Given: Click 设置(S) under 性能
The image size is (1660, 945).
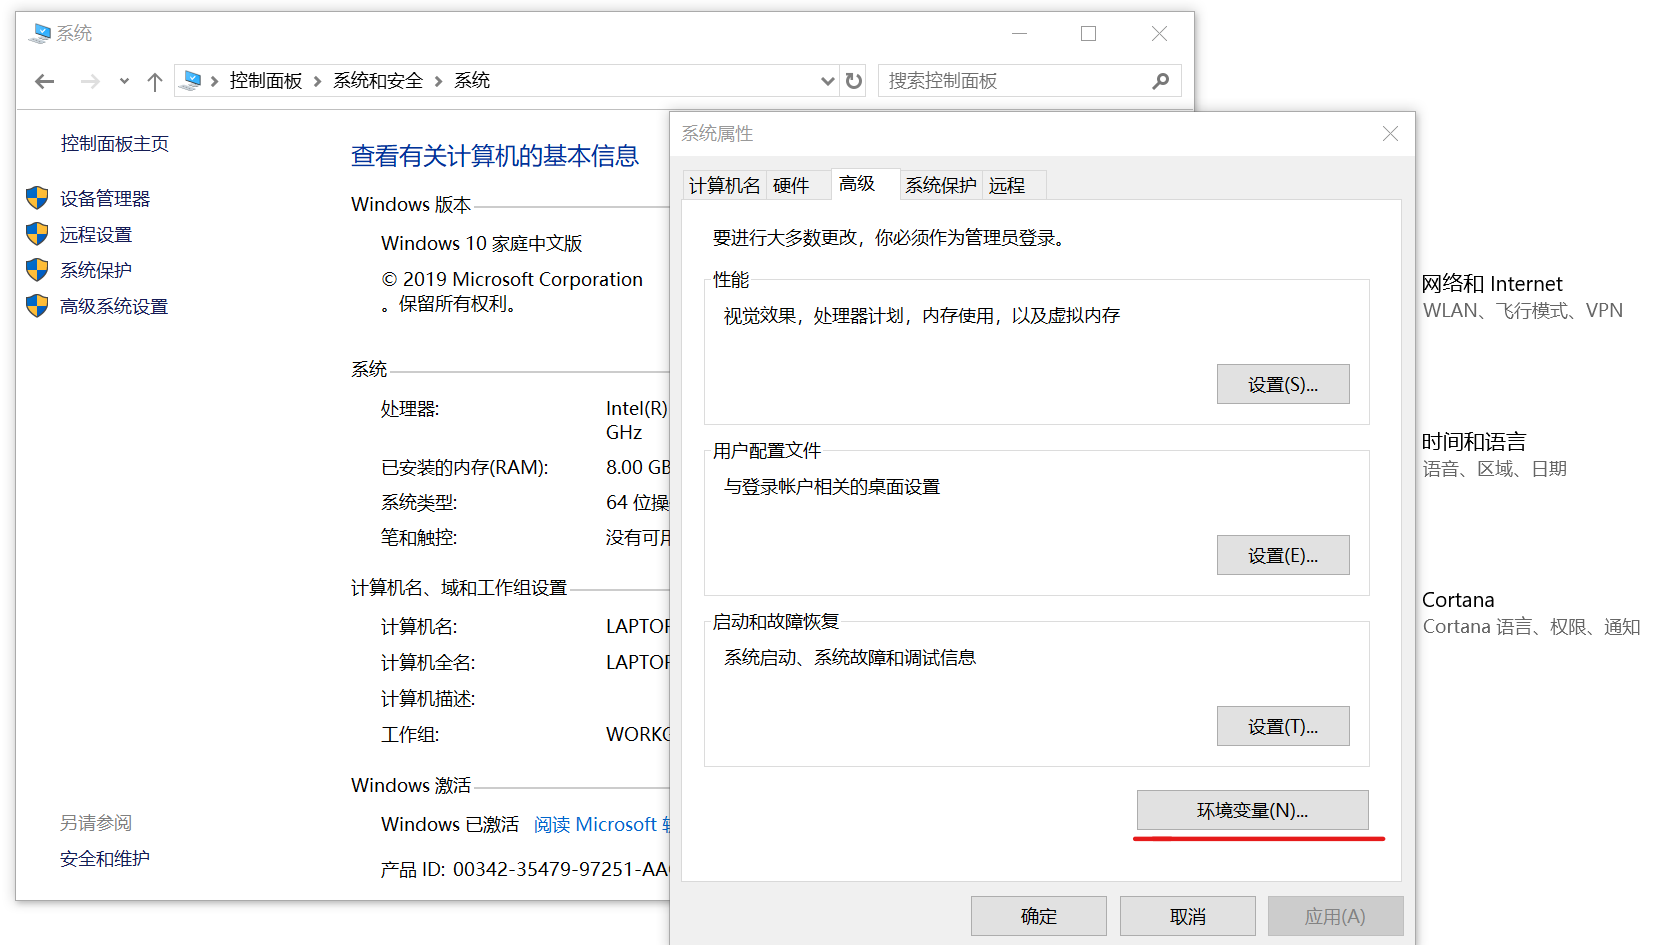Looking at the screenshot, I should (x=1283, y=384).
